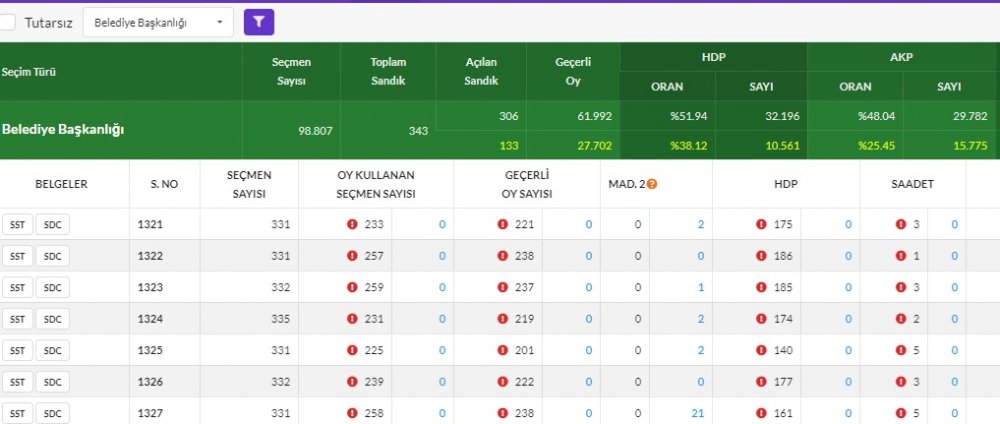Click red warning icon beside 233 in row 1321
Viewport: 1000px width, 424px height.
point(352,225)
